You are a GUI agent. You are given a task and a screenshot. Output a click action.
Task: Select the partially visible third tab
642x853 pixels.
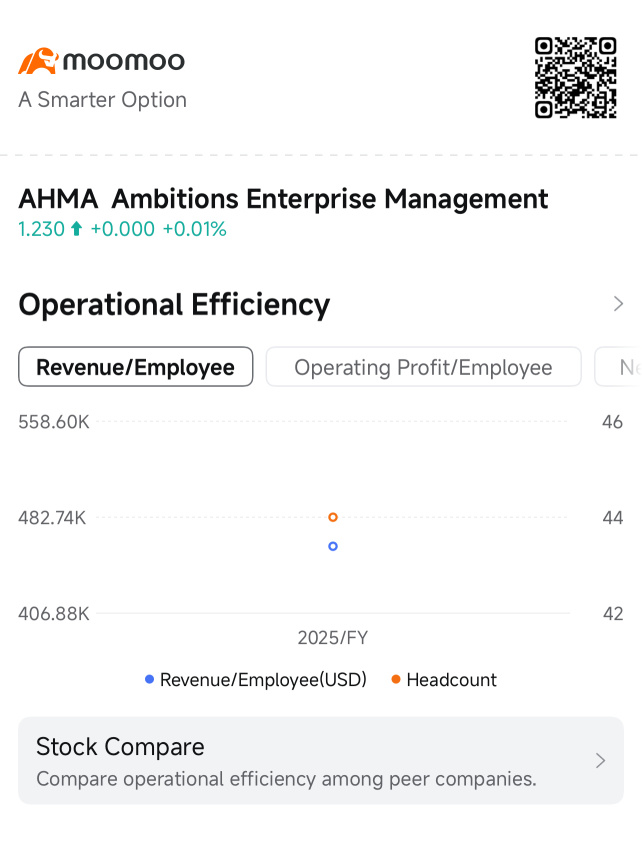[x=619, y=367]
